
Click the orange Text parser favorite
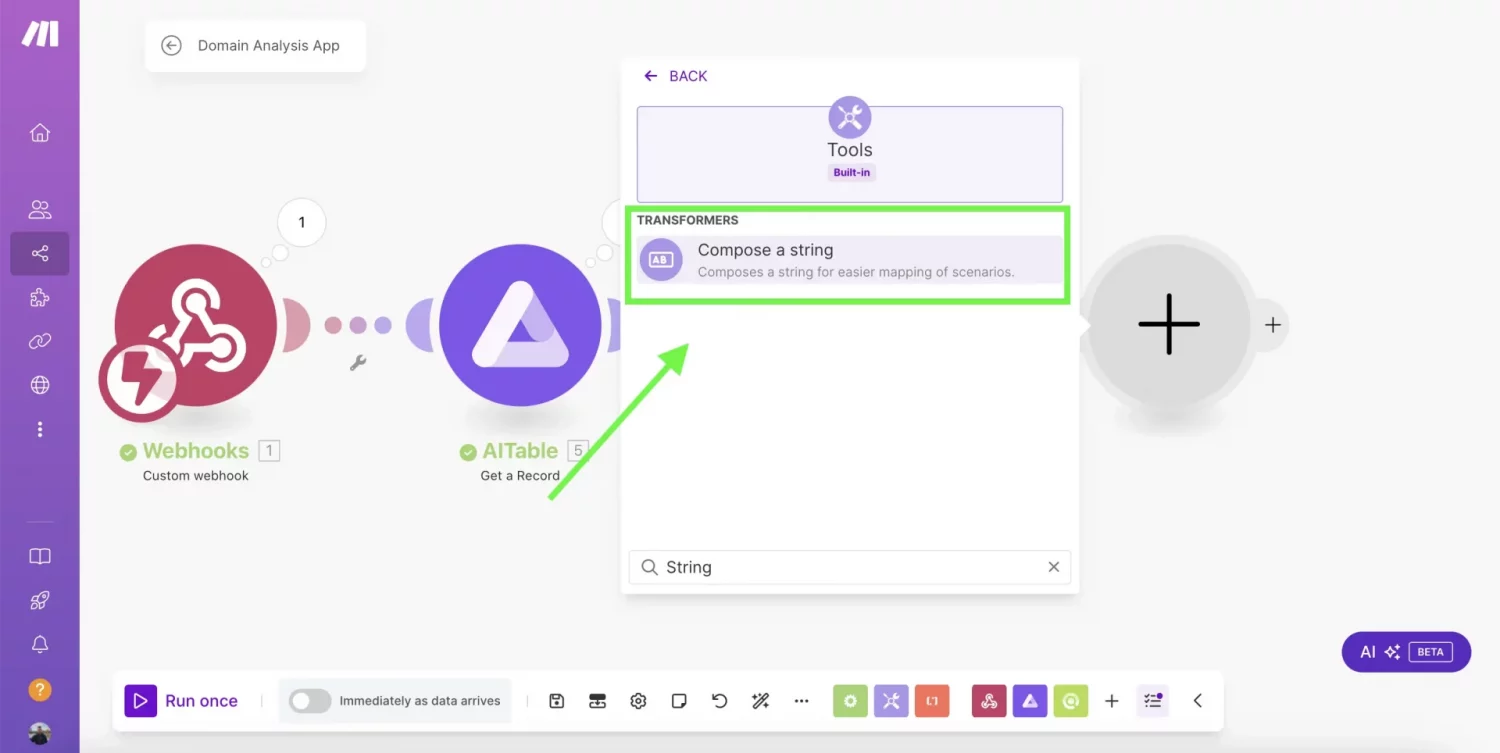(x=931, y=701)
